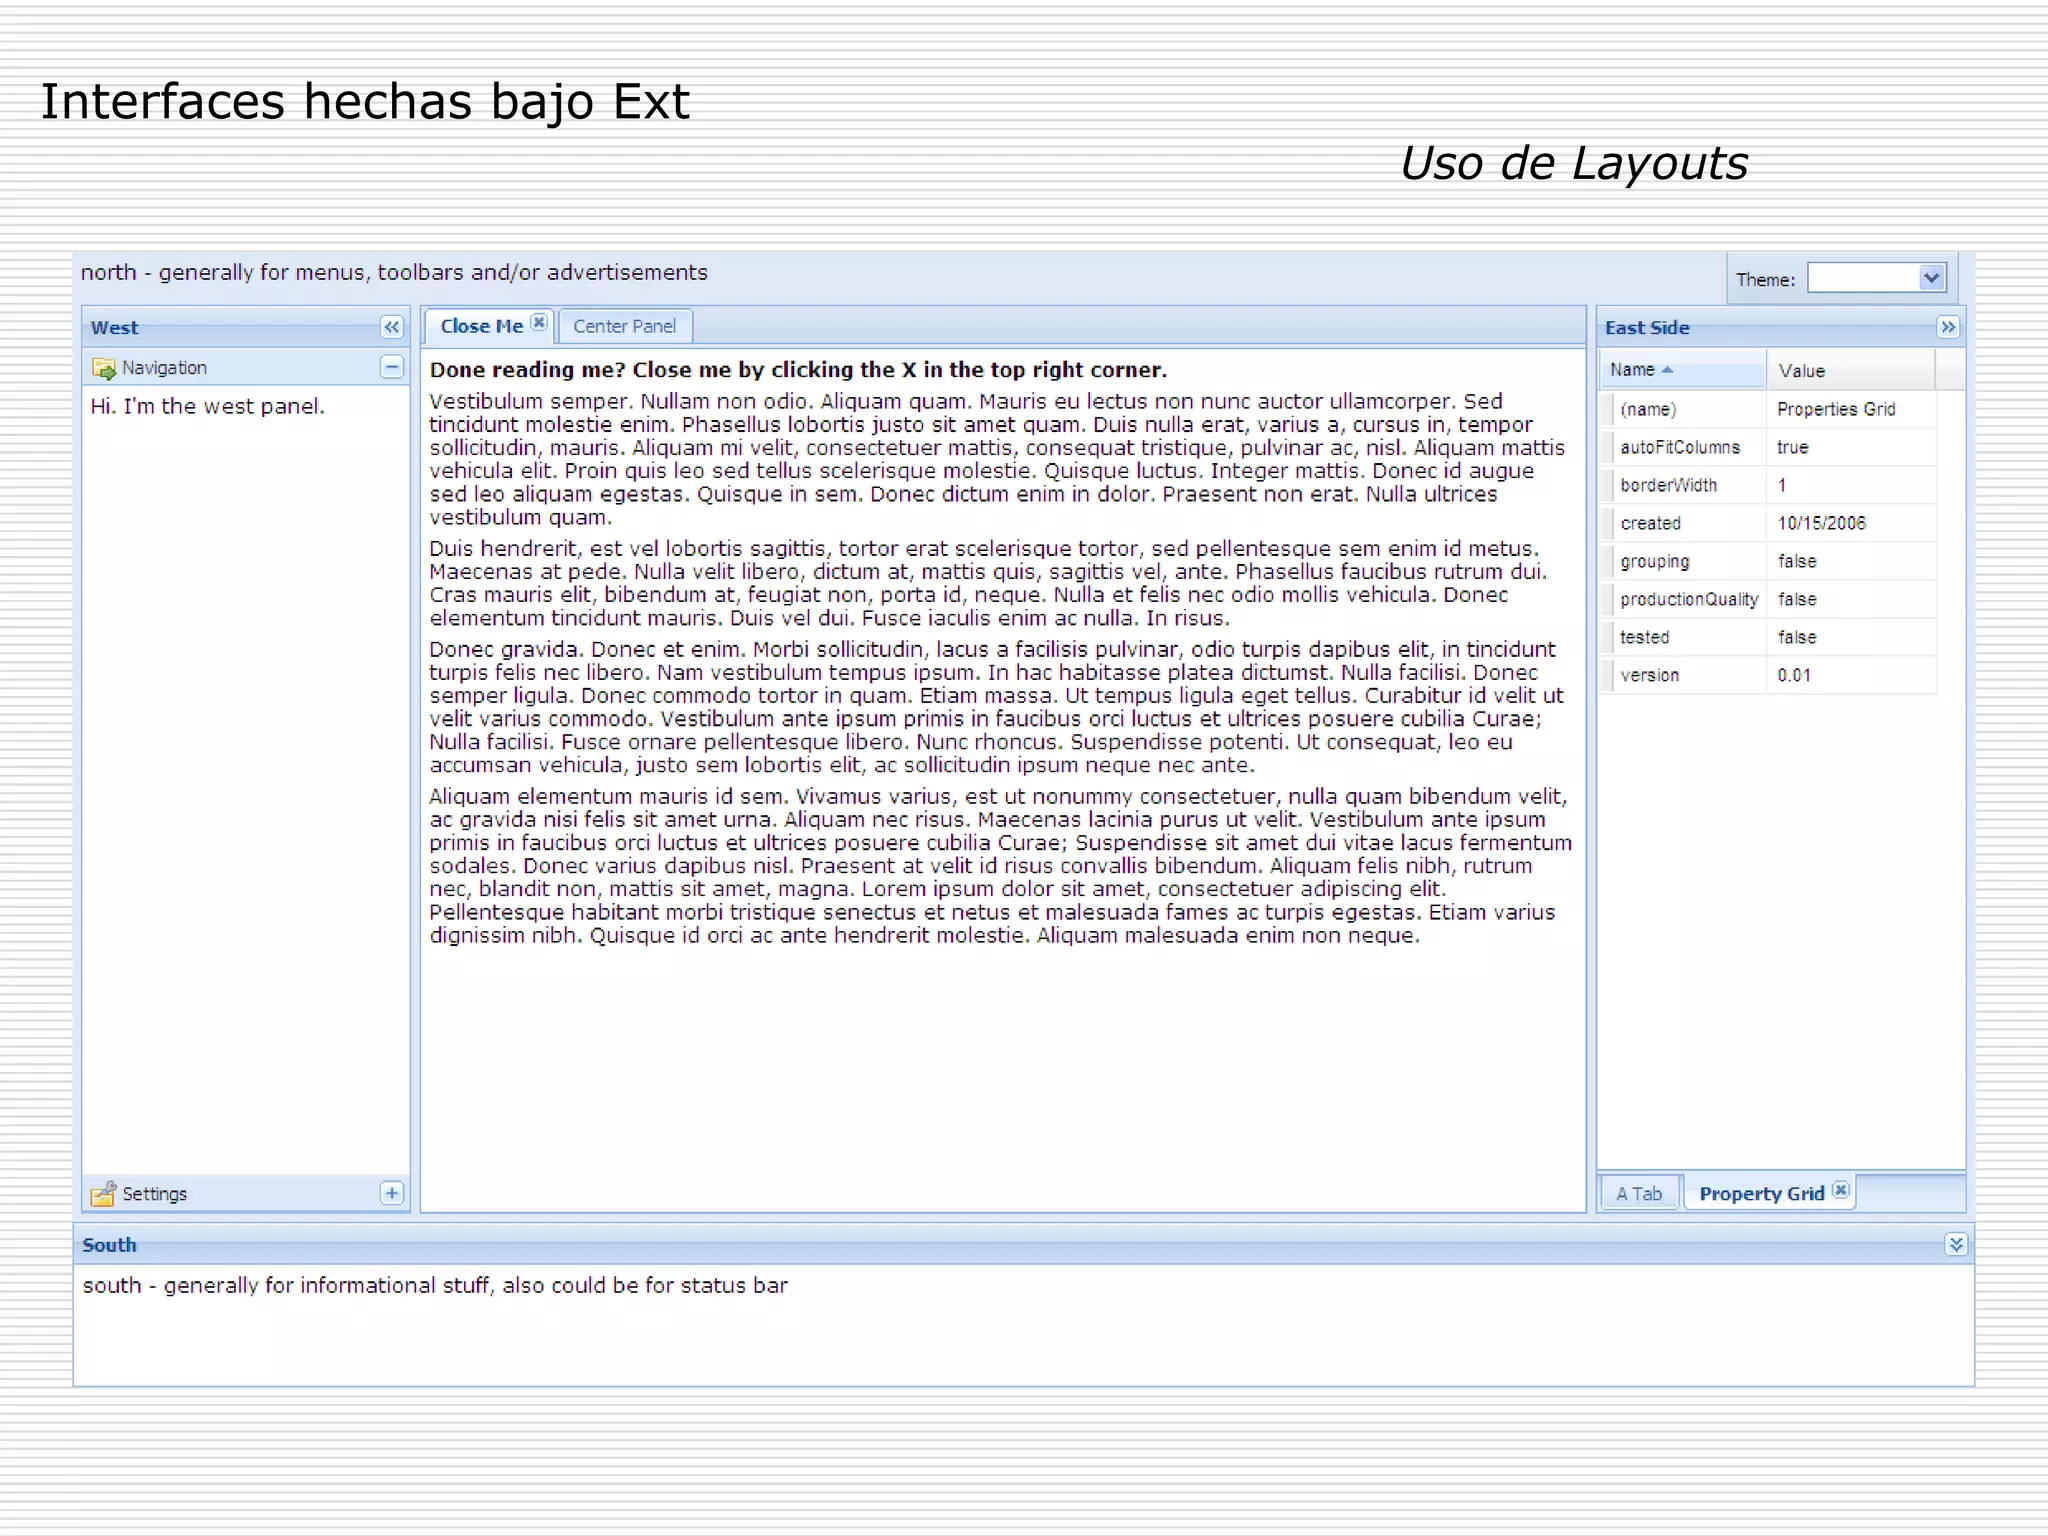This screenshot has height=1536, width=2048.
Task: Collapse the South panel
Action: pyautogui.click(x=1956, y=1244)
